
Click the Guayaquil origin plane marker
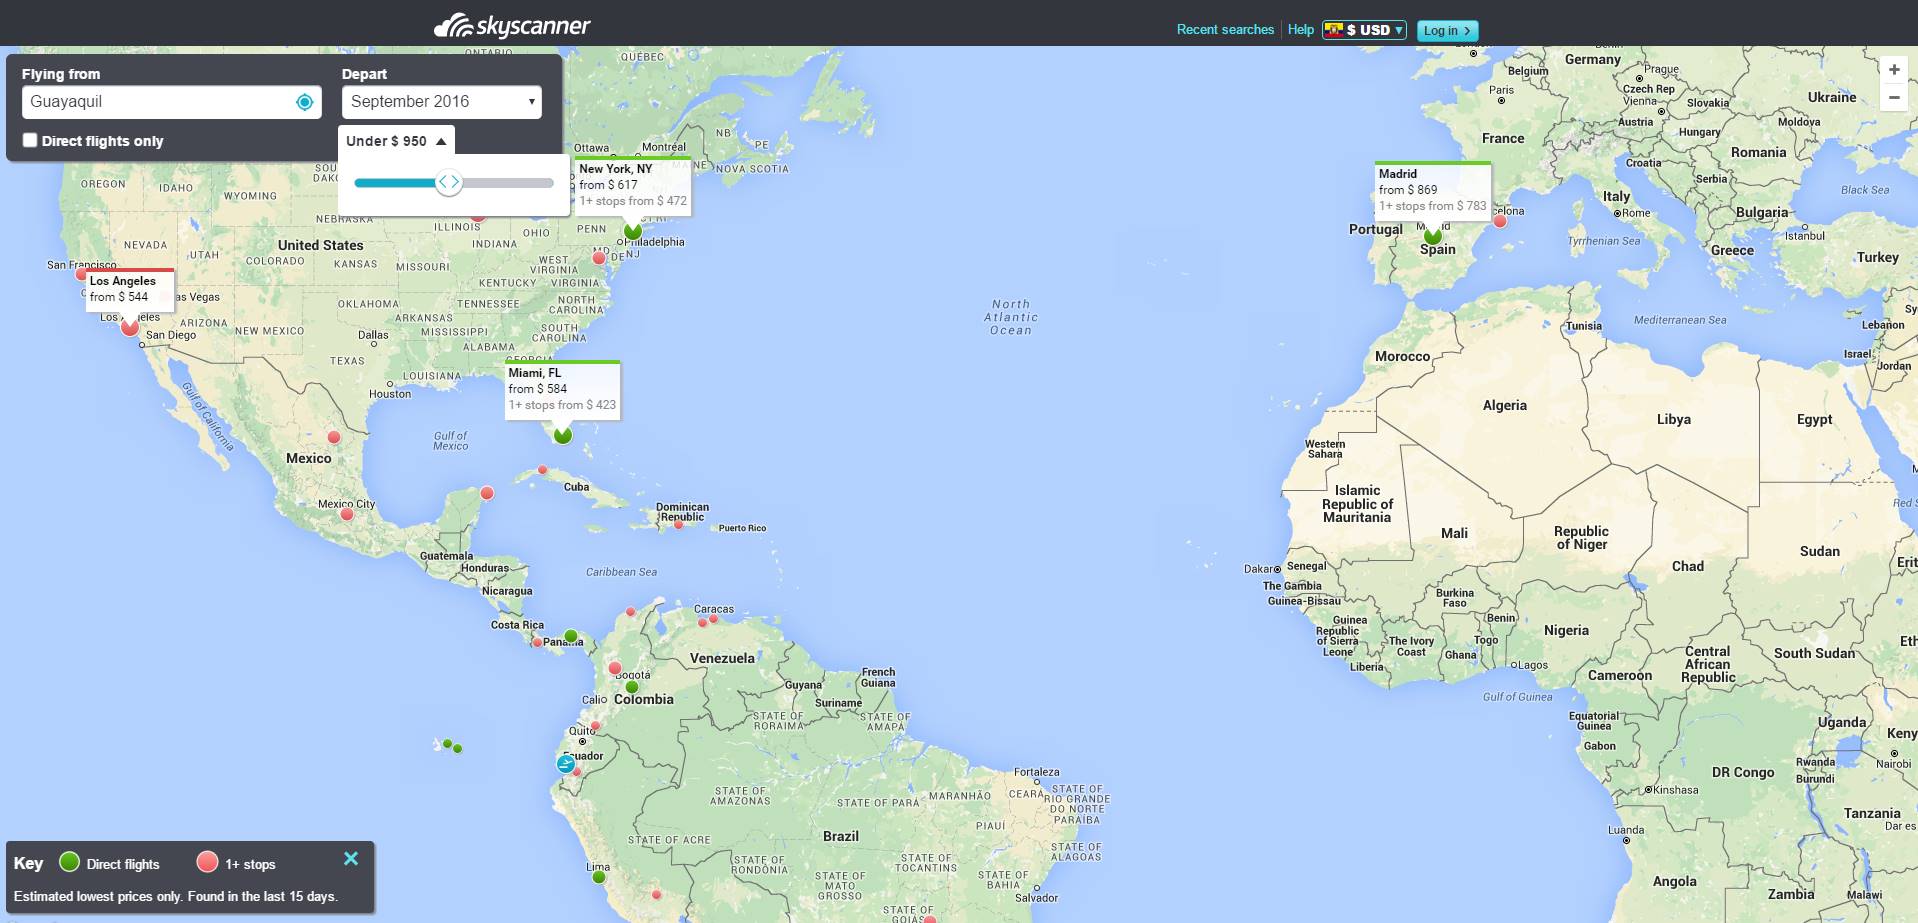click(x=566, y=764)
